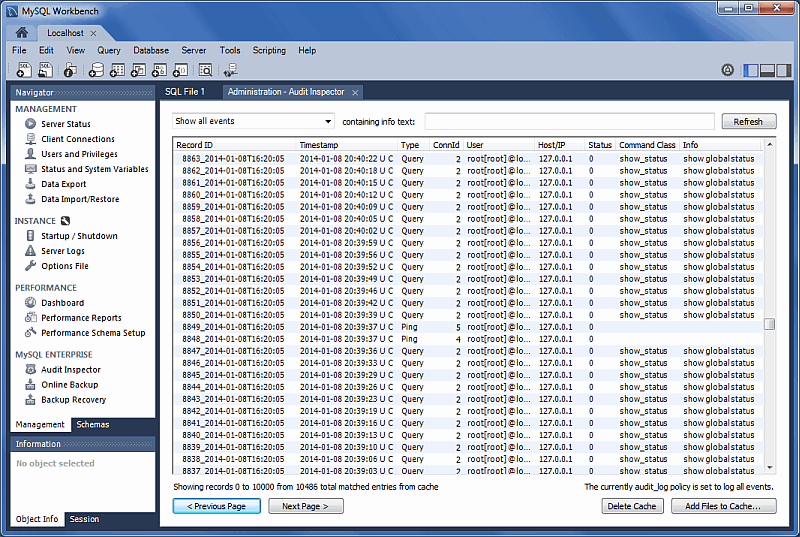This screenshot has width=800, height=537.
Task: Click the containing info text field
Action: pyautogui.click(x=569, y=121)
